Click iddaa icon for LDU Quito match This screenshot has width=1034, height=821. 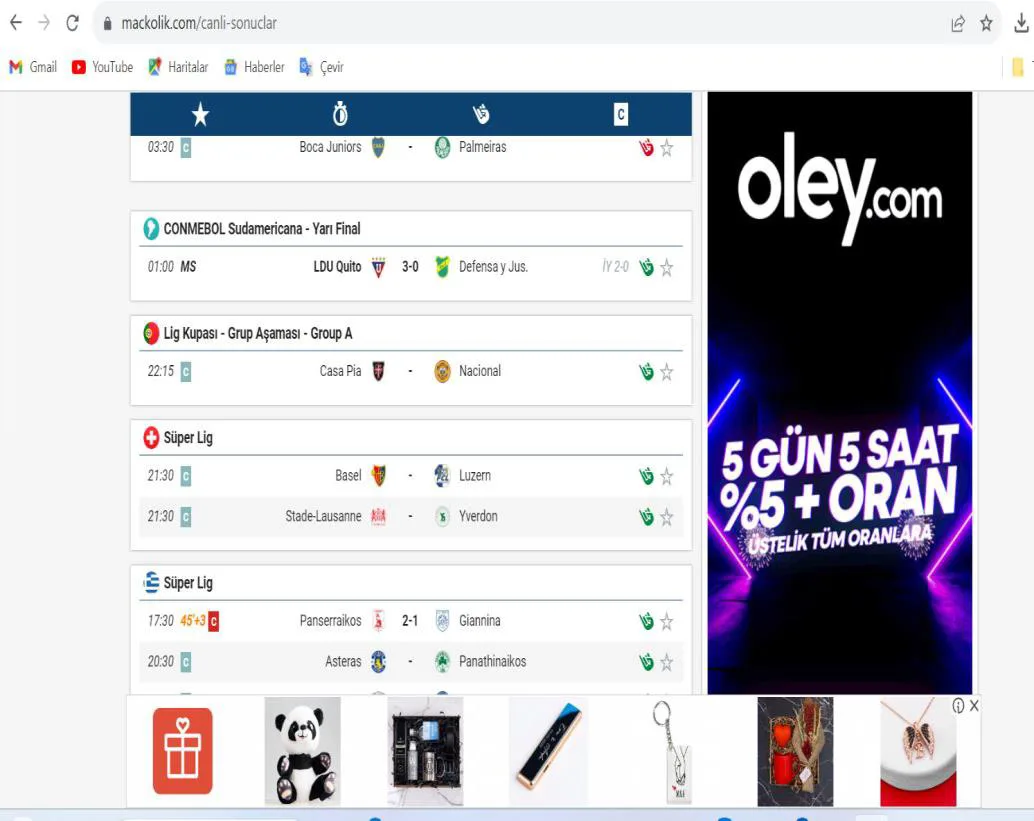pos(646,267)
